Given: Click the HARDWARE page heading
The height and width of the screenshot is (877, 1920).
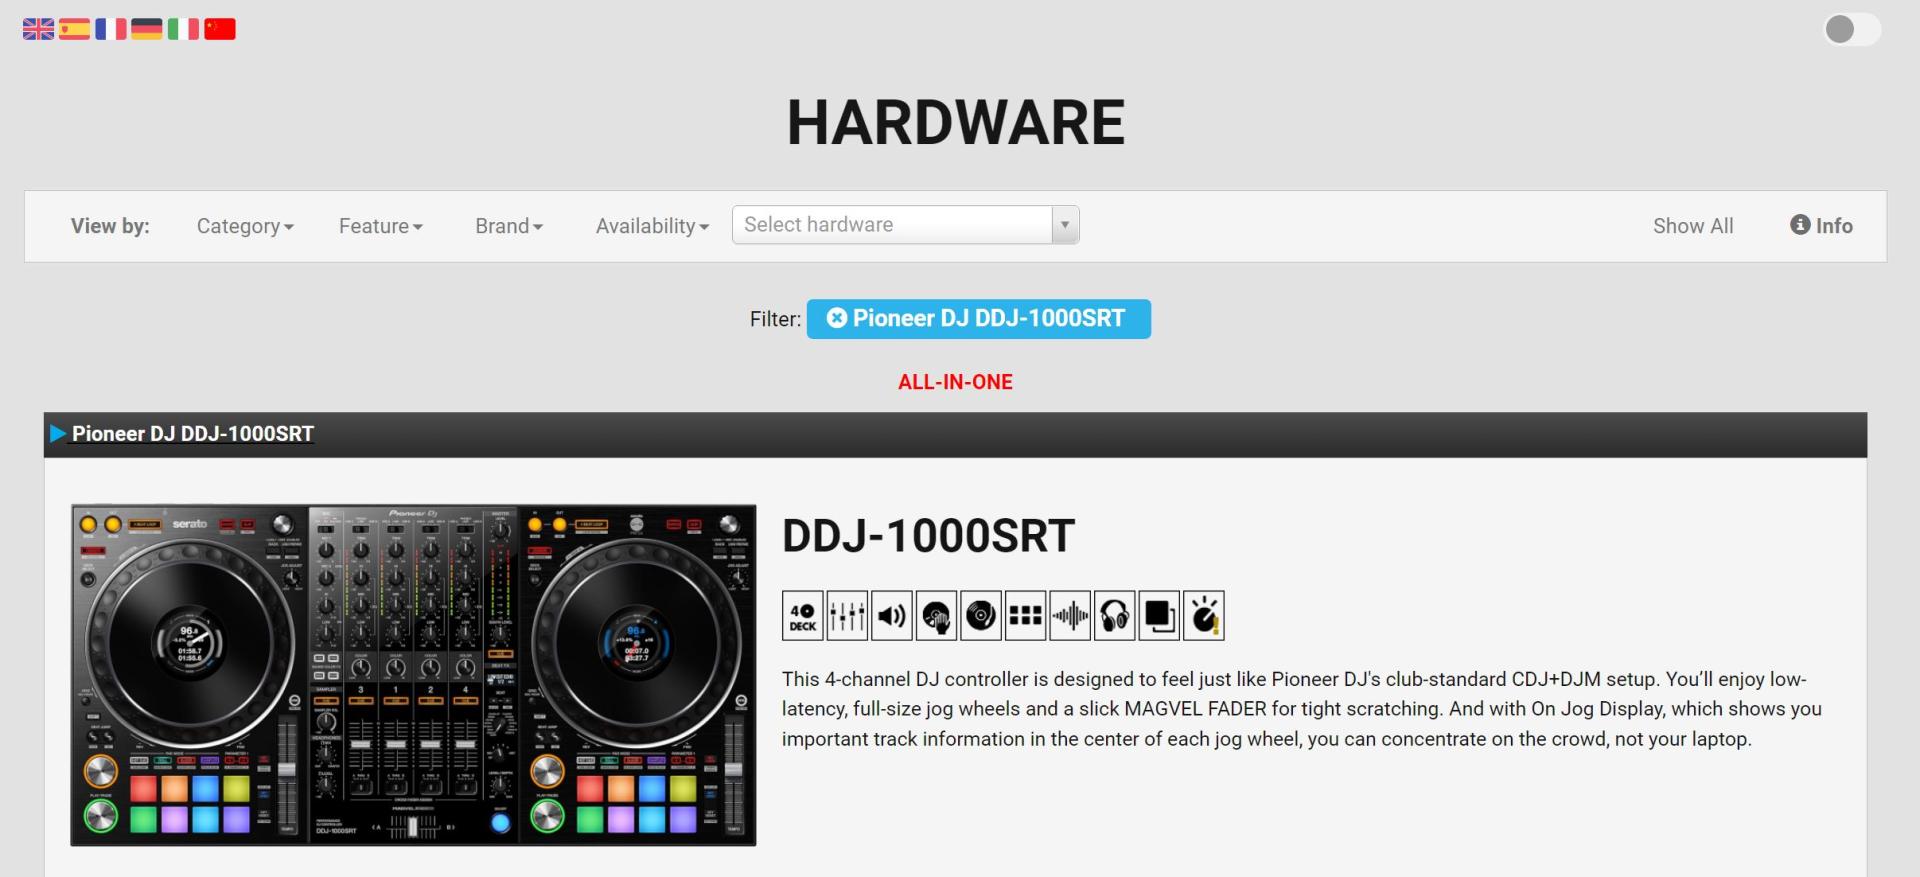Looking at the screenshot, I should pyautogui.click(x=956, y=122).
